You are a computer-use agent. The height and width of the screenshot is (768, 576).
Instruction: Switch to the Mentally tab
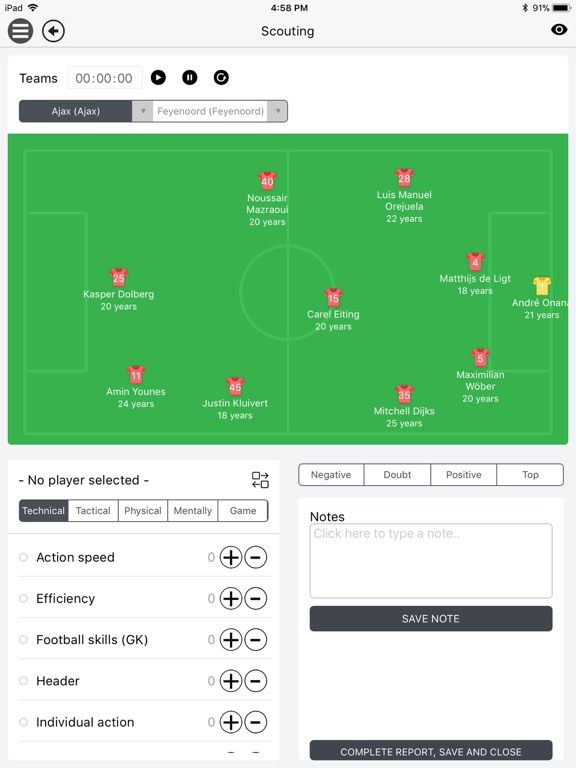(192, 511)
